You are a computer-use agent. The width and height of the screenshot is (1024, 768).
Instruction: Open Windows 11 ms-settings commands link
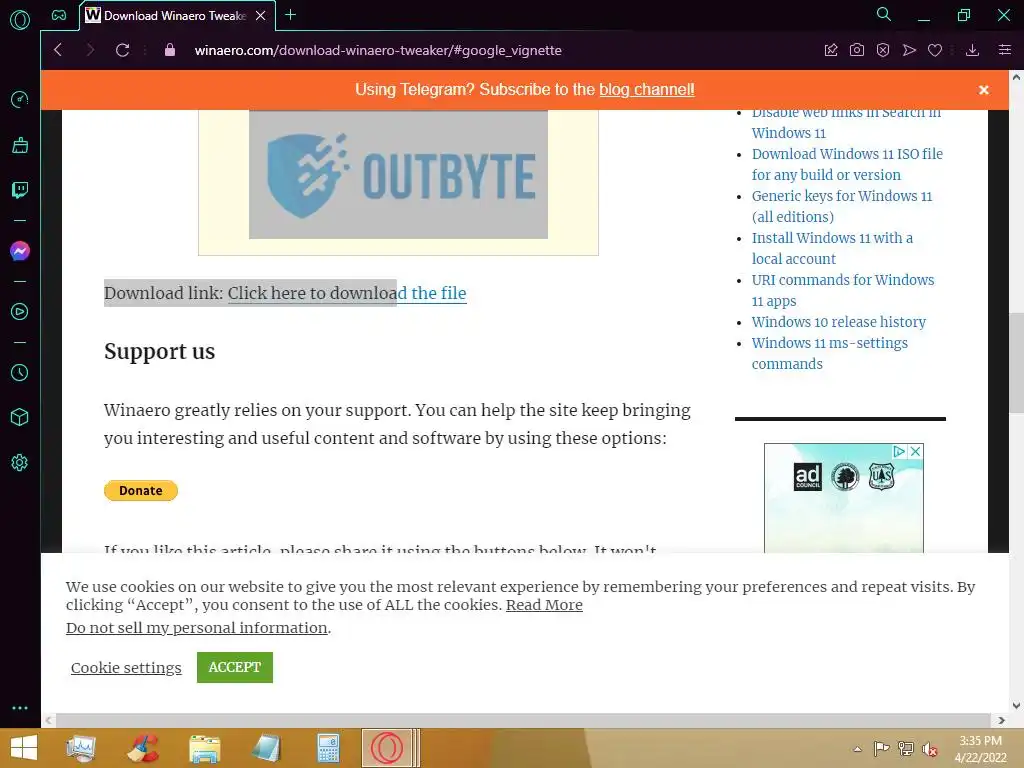pyautogui.click(x=829, y=353)
